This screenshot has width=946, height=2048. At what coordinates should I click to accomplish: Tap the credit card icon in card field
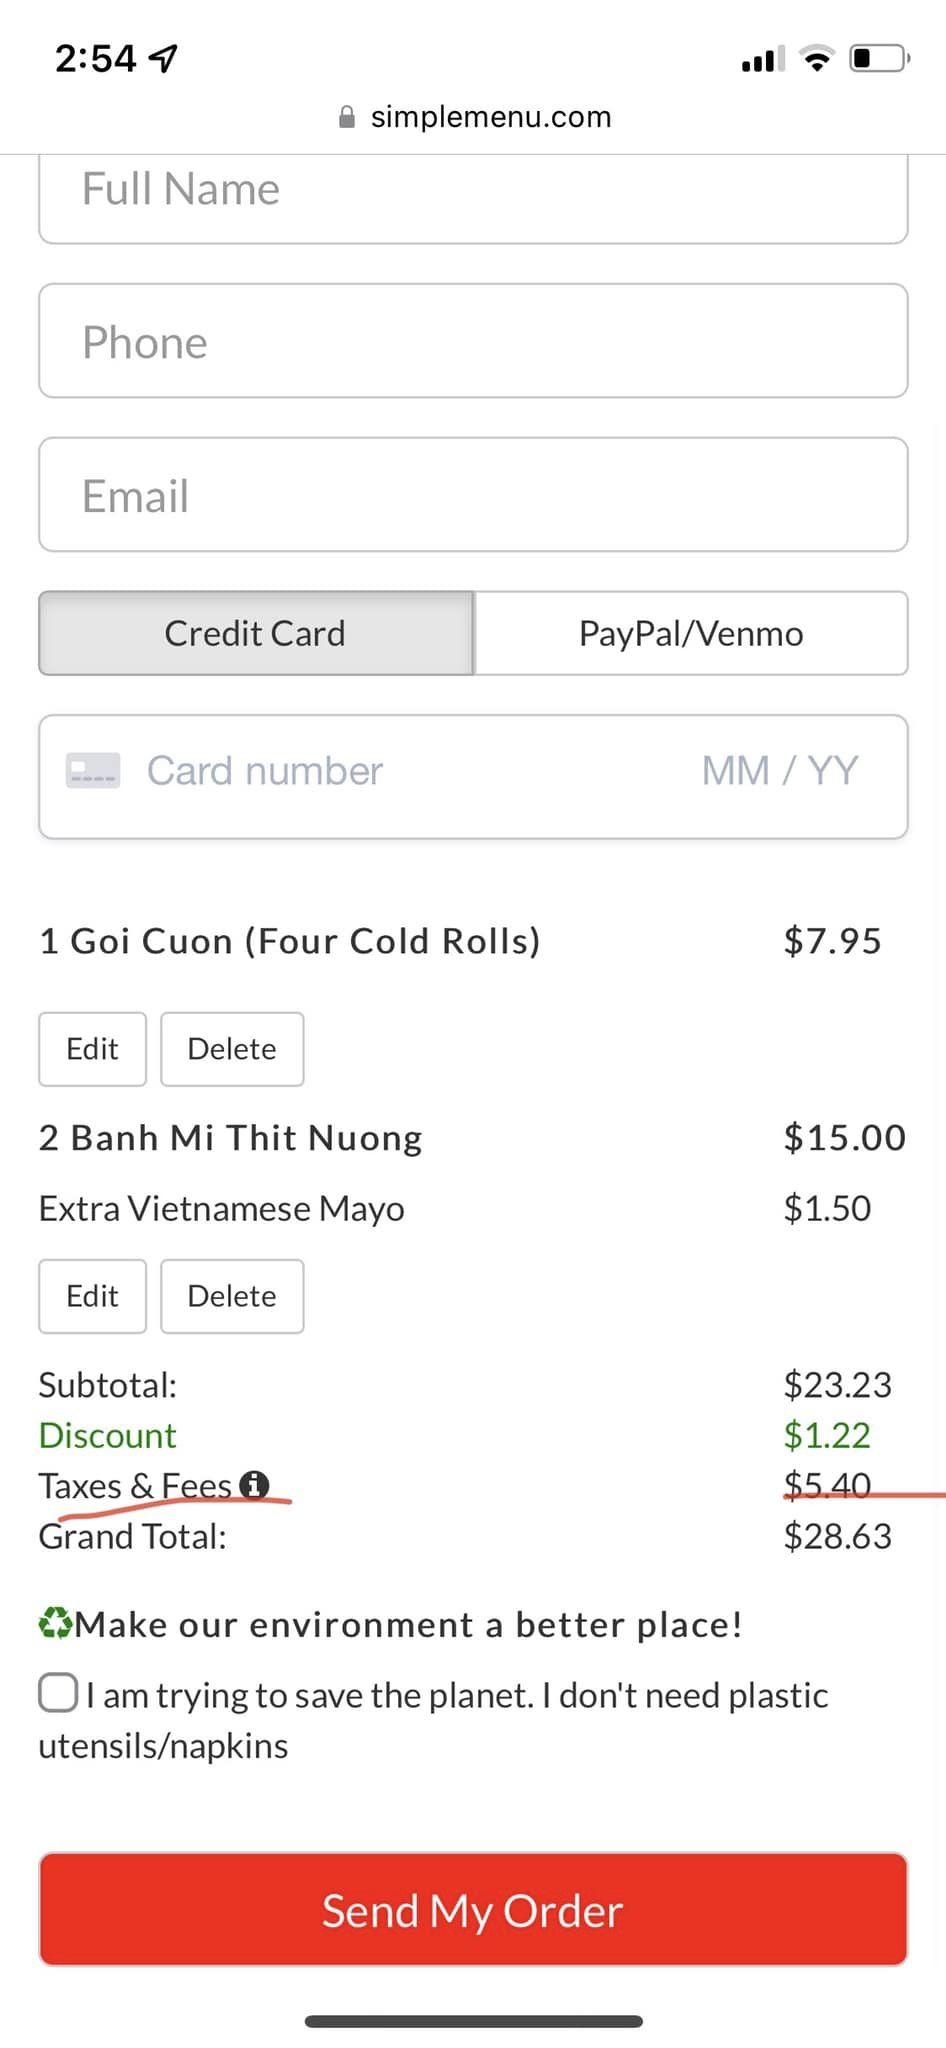click(x=93, y=770)
